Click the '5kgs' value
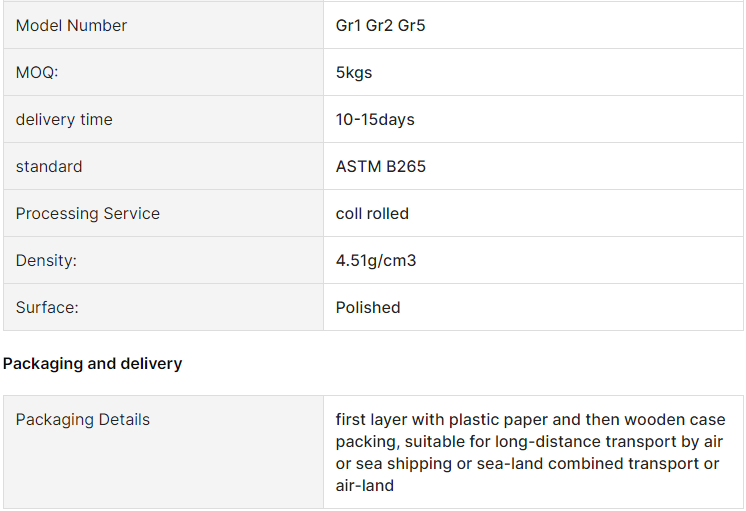Image resolution: width=746 pixels, height=511 pixels. [x=354, y=73]
